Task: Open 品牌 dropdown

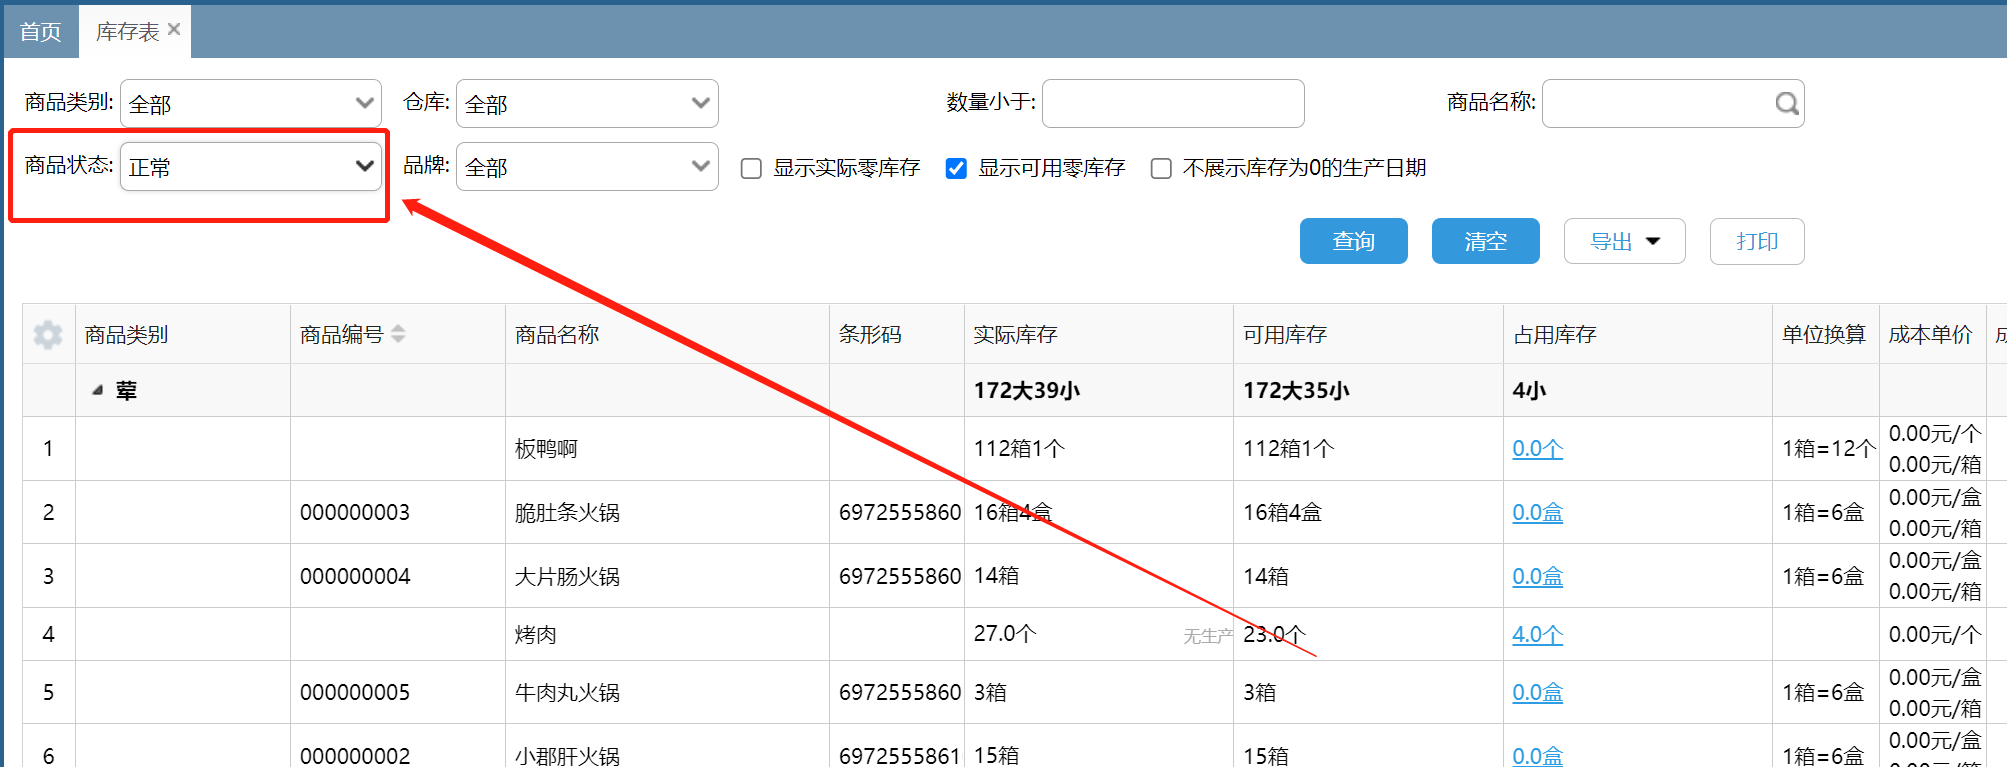Action: coord(587,166)
